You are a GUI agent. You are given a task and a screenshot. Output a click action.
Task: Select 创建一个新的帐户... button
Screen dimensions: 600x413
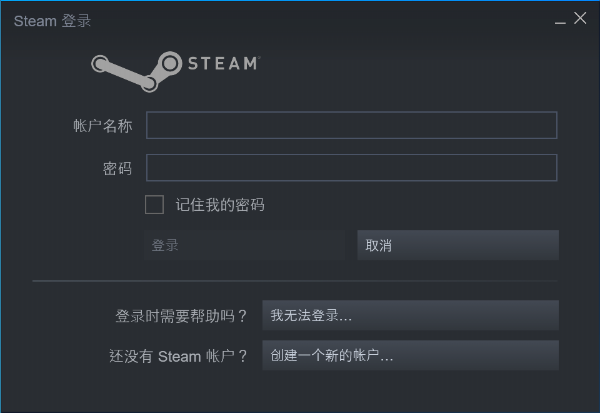tap(411, 356)
